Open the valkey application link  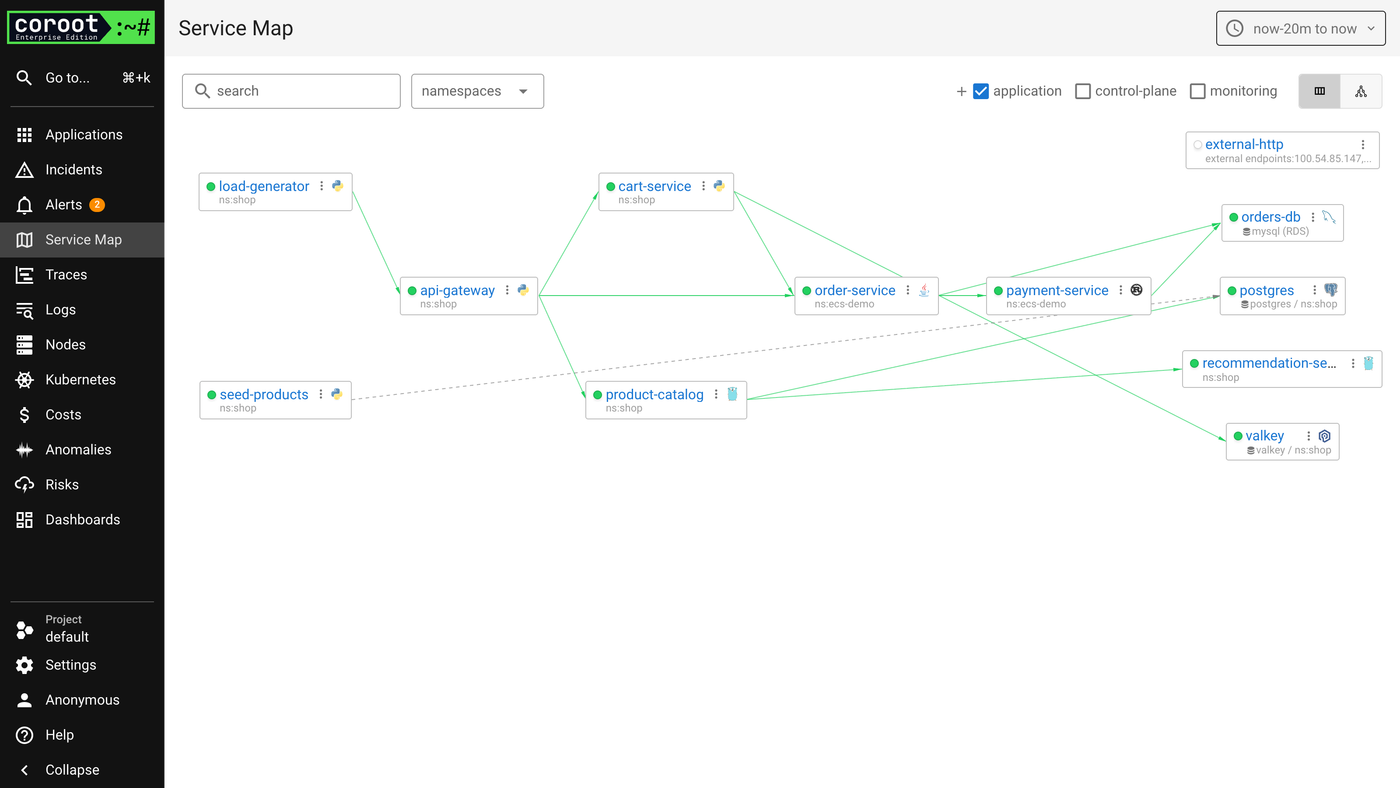tap(1265, 436)
